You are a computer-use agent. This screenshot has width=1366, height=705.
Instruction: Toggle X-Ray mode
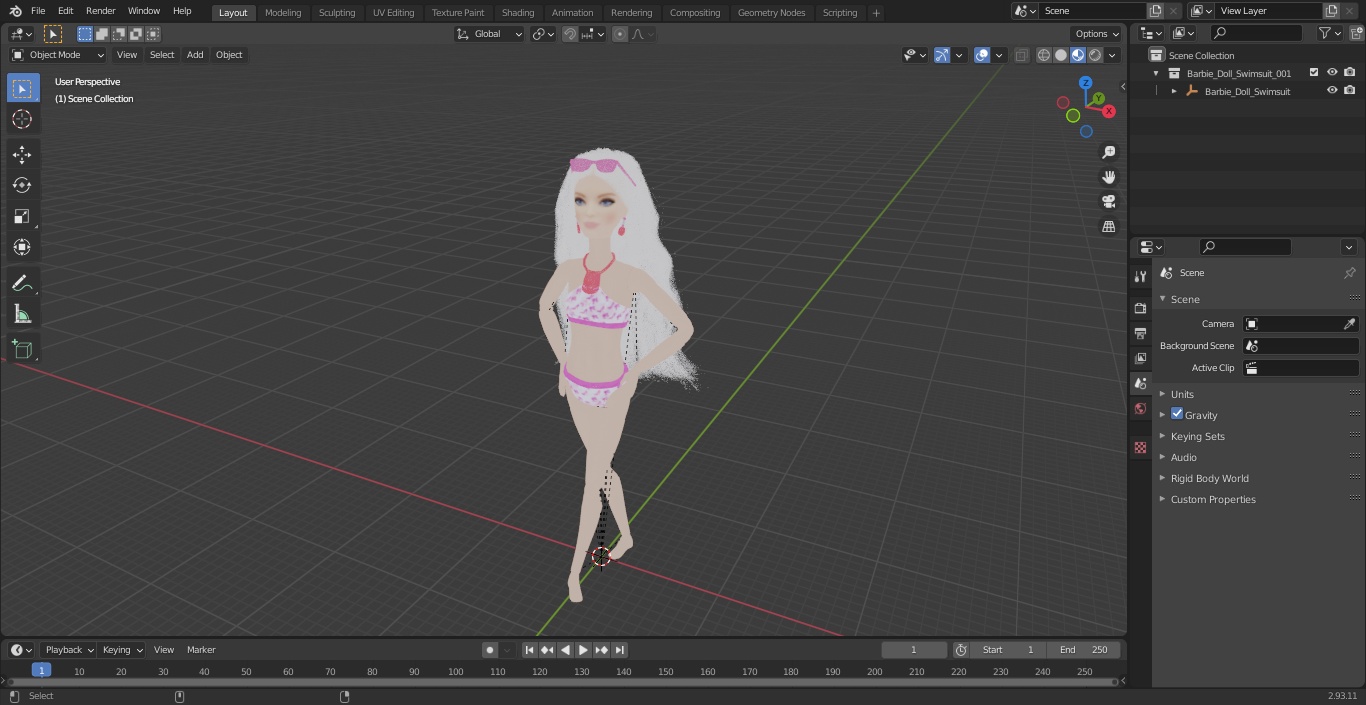pos(1021,55)
